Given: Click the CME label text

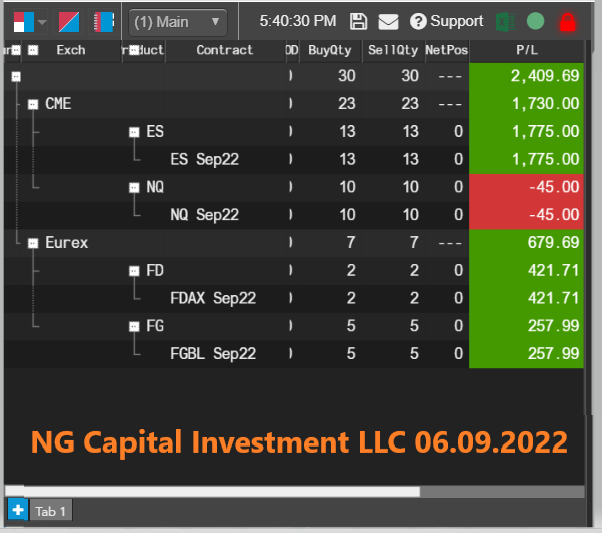Looking at the screenshot, I should (58, 104).
